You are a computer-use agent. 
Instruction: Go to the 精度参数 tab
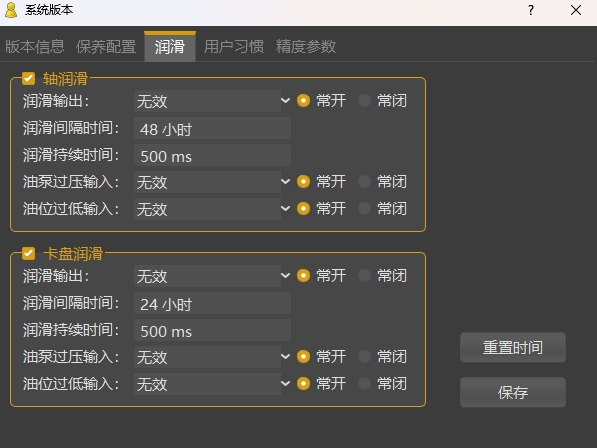(306, 46)
